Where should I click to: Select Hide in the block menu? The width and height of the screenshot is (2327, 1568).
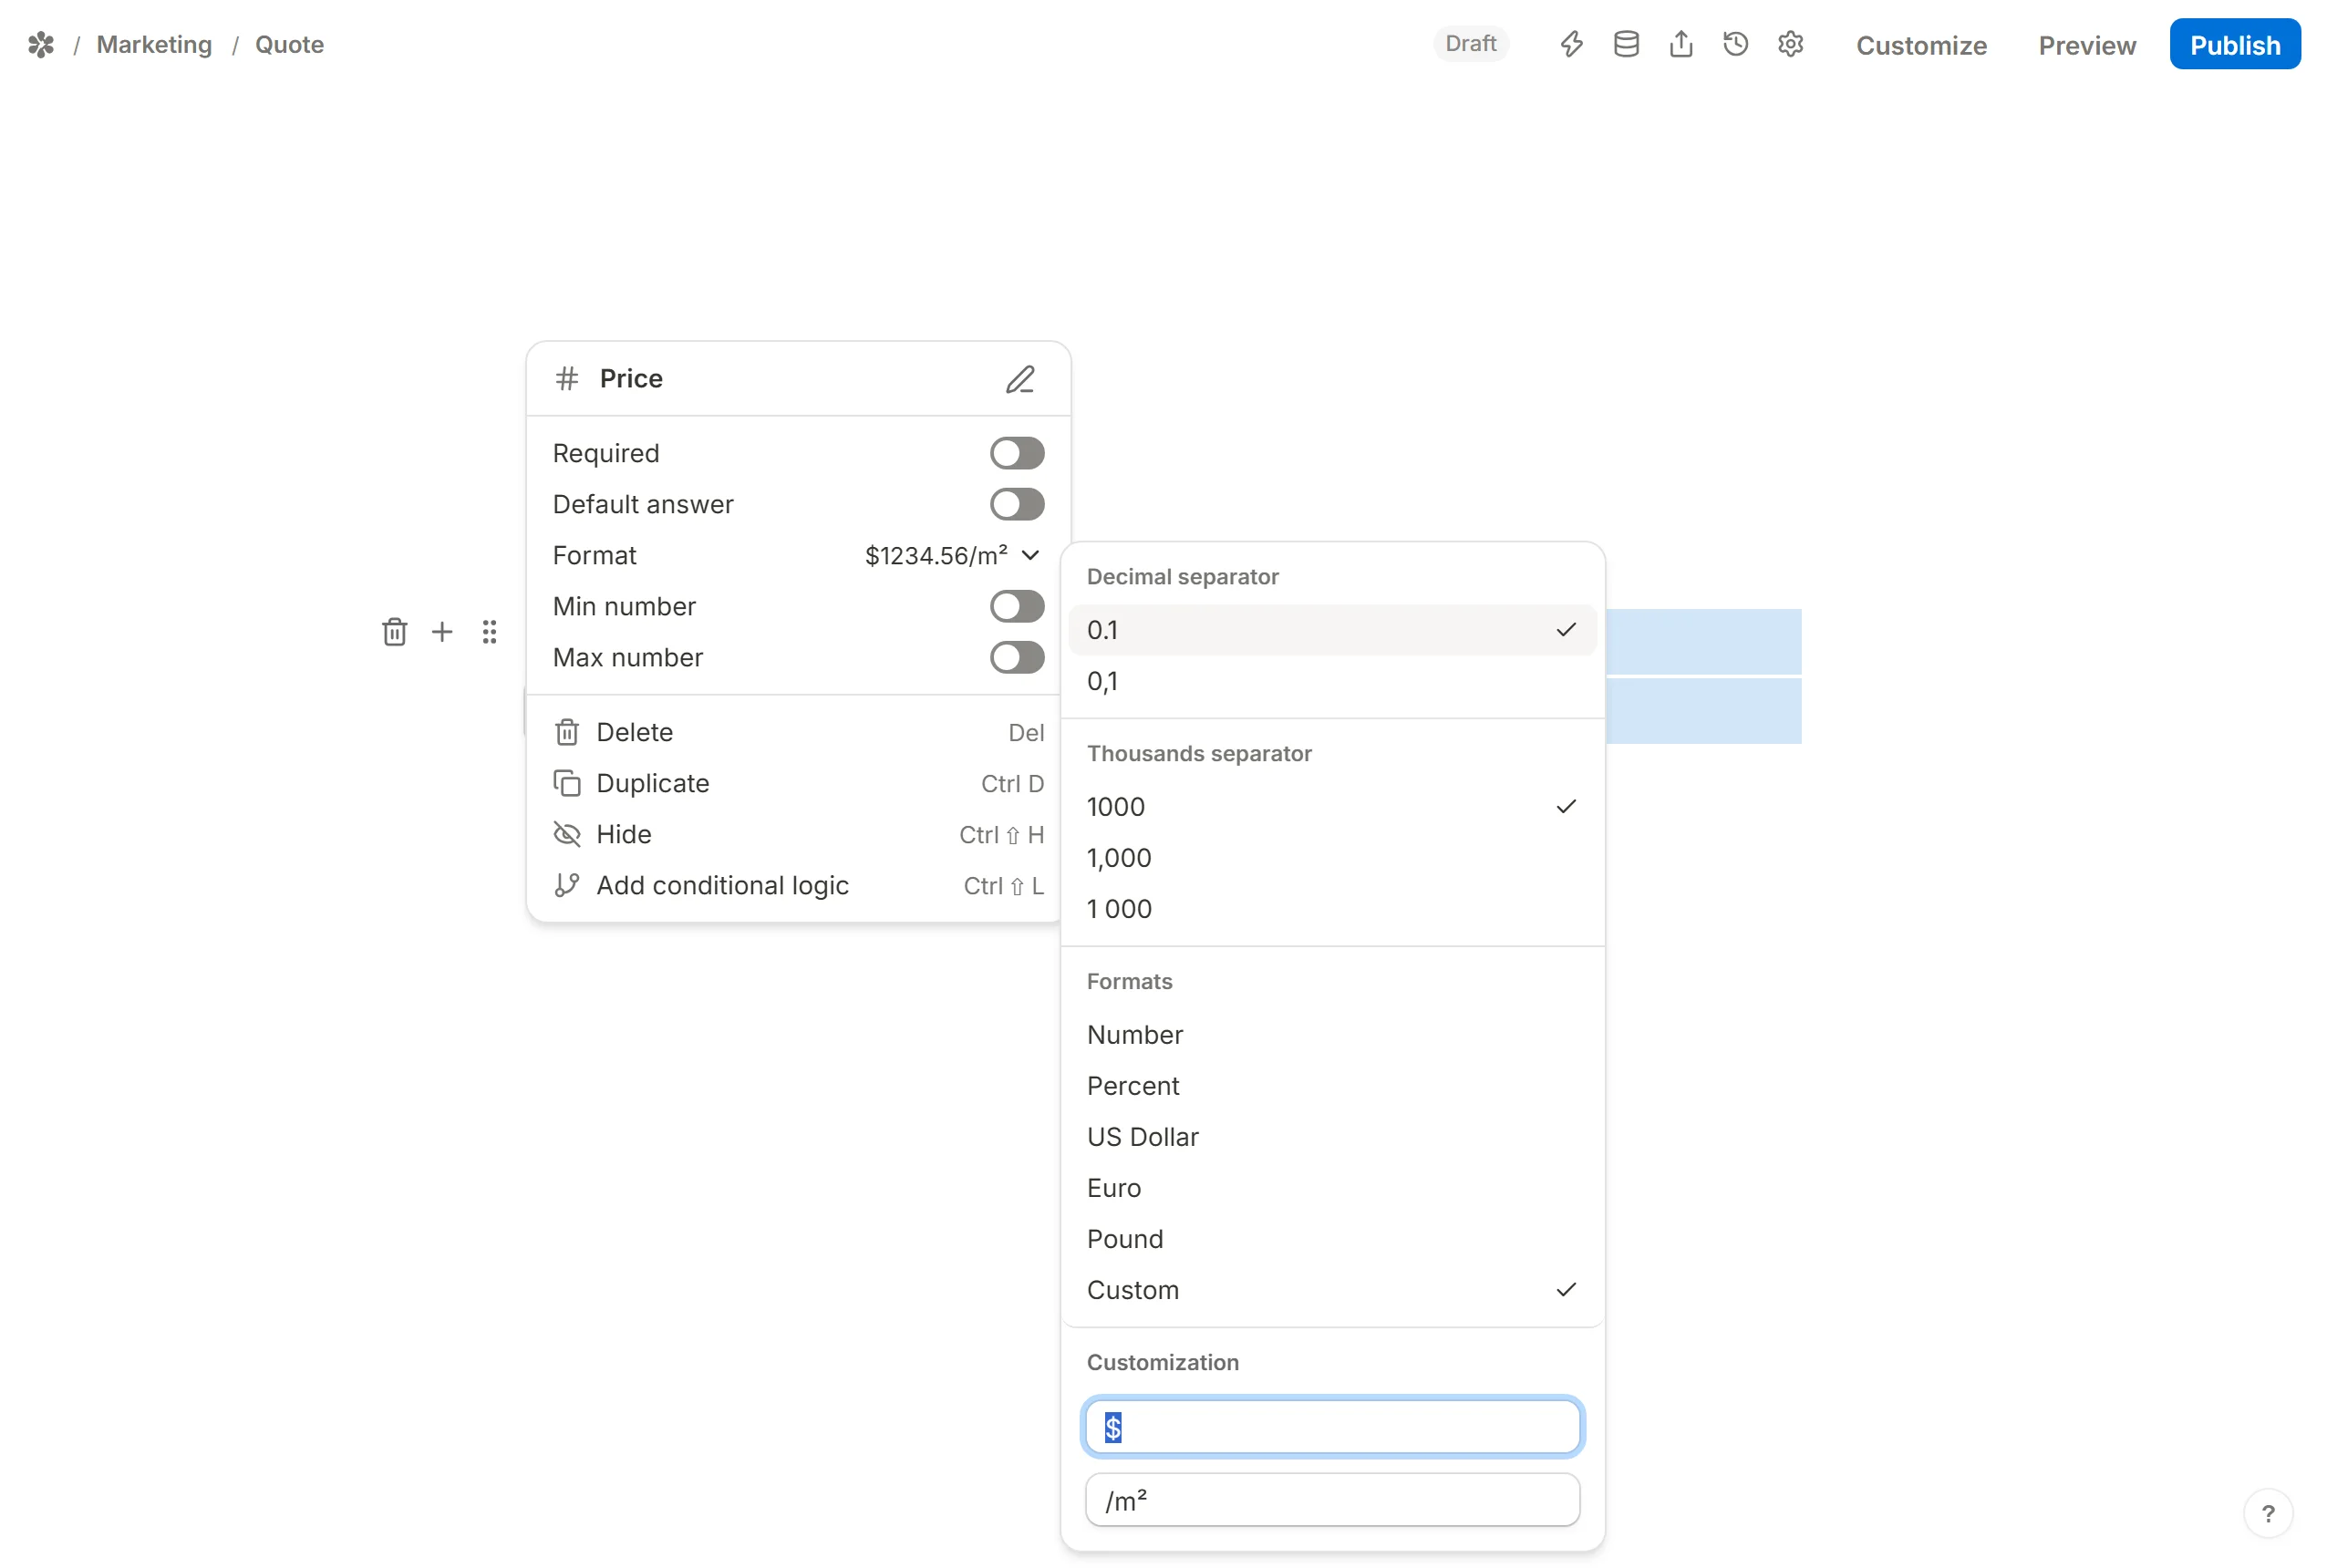[797, 834]
